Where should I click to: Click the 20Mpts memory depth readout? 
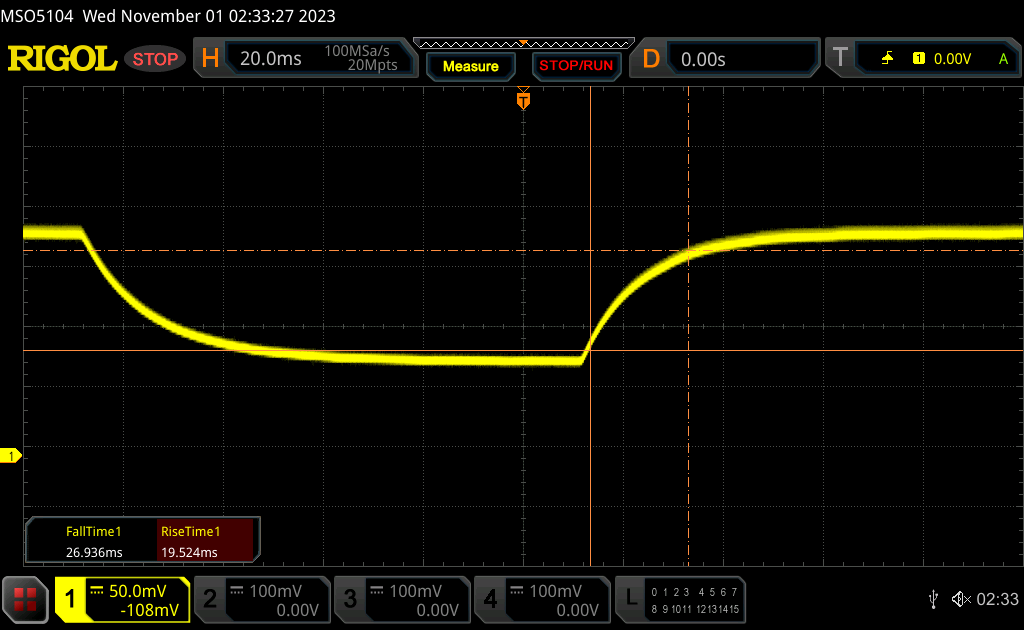pyautogui.click(x=372, y=65)
